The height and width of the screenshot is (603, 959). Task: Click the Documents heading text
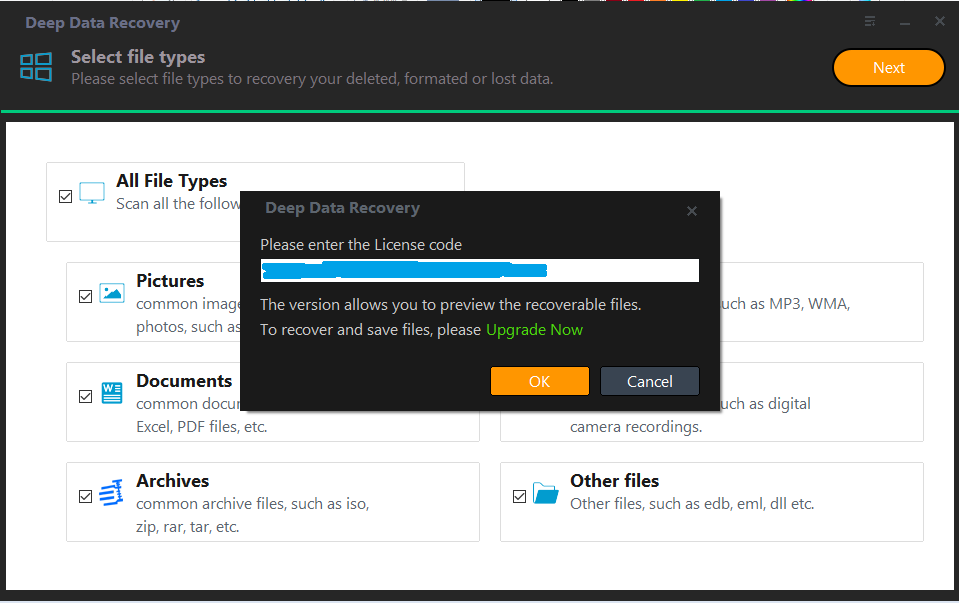tap(184, 381)
